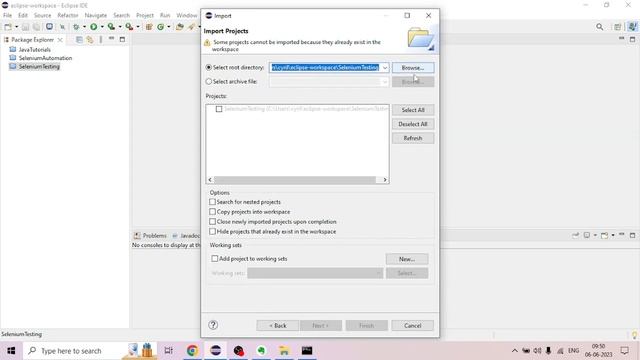The image size is (640, 360).
Task: Minimize the Package Explorer view
Action: [x=111, y=39]
